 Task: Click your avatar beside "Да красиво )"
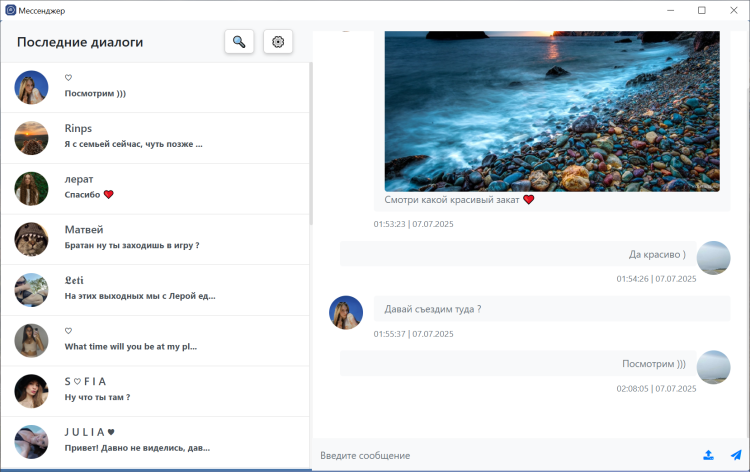(713, 258)
